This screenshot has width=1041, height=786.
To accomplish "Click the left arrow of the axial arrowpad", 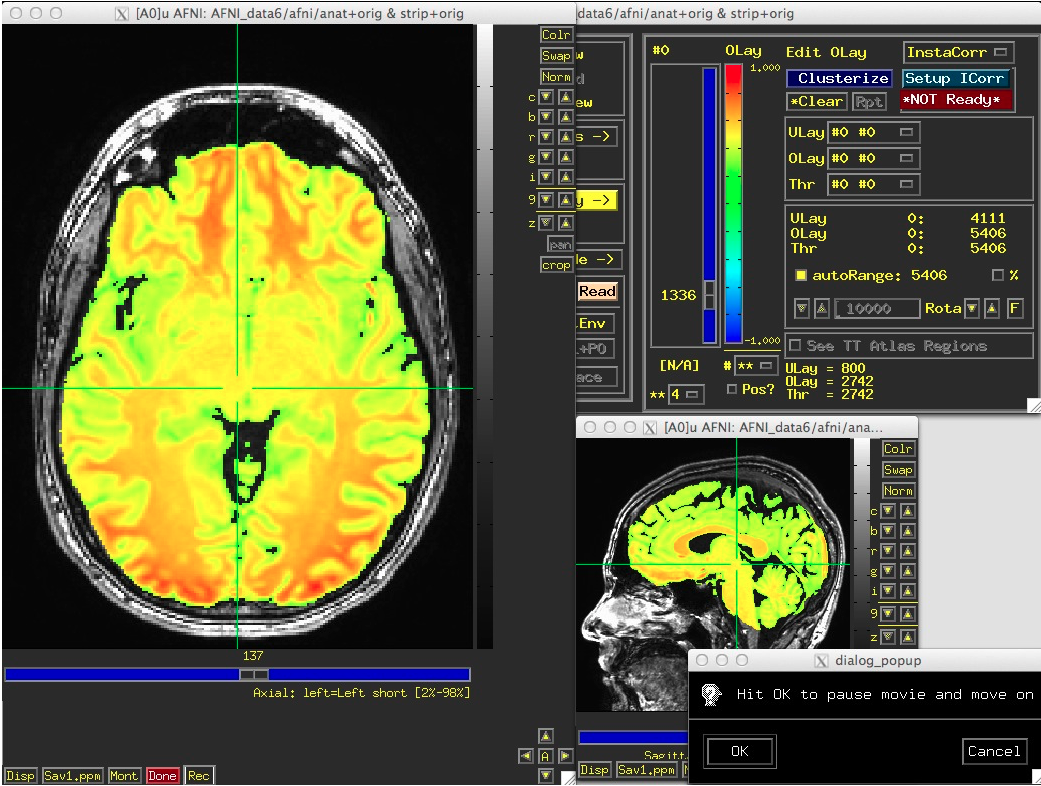I will coord(526,755).
